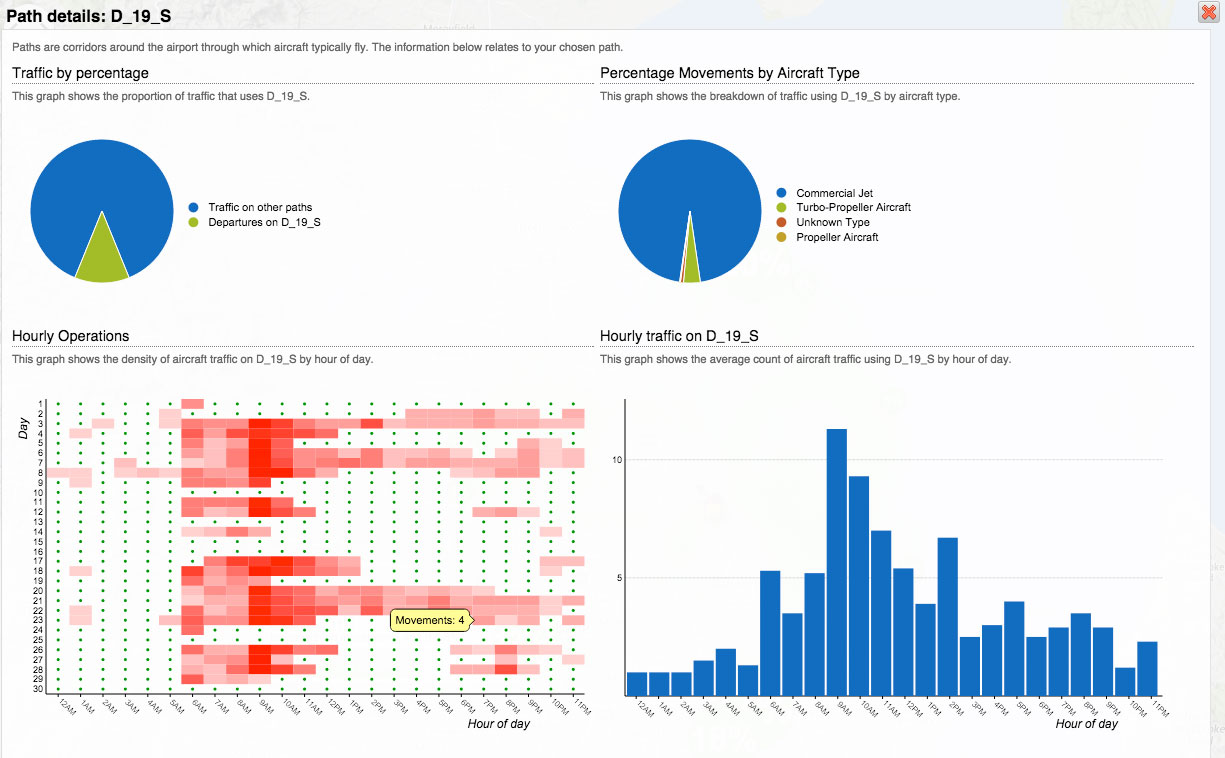1225x758 pixels.
Task: Select the 11PM bar in Hourly traffic chart
Action: tap(1147, 669)
